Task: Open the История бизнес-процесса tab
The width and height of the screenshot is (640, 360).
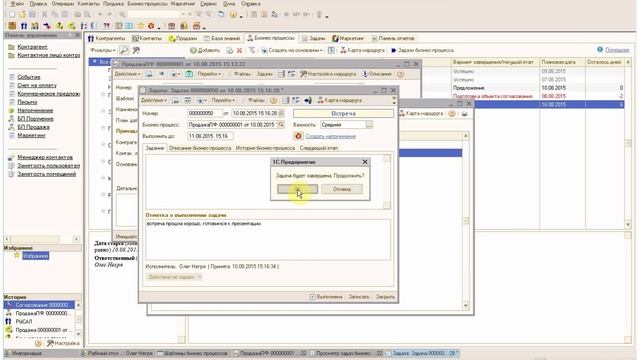Action: pyautogui.click(x=265, y=148)
